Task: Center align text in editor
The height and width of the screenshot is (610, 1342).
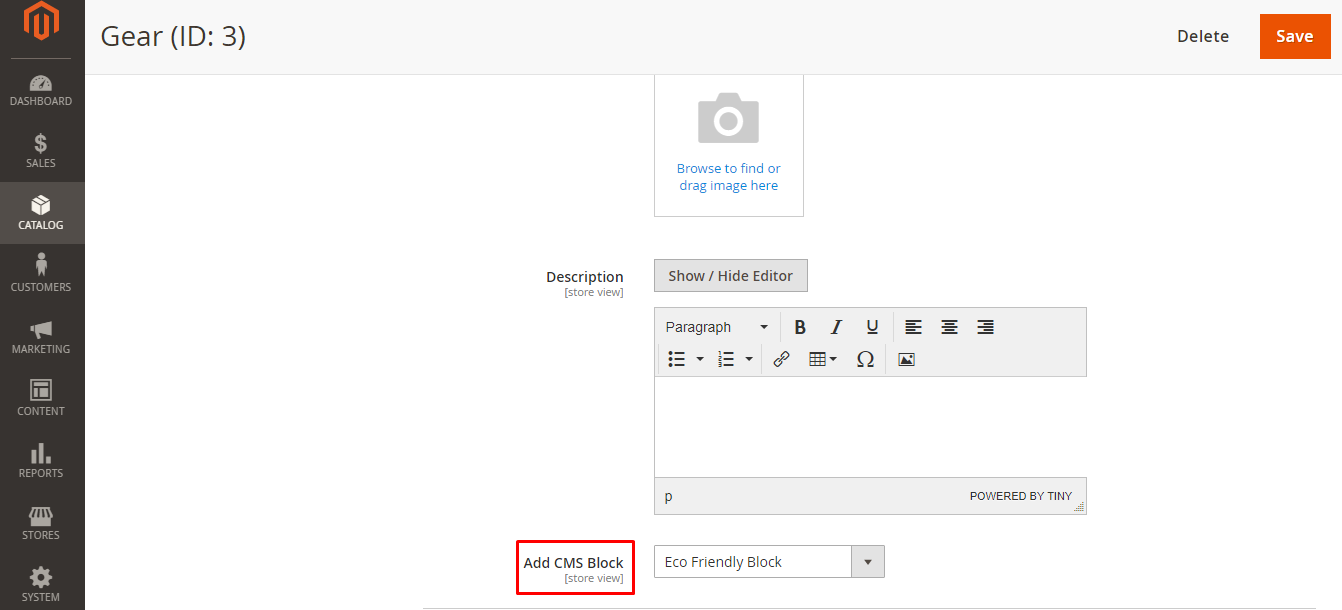Action: point(949,327)
